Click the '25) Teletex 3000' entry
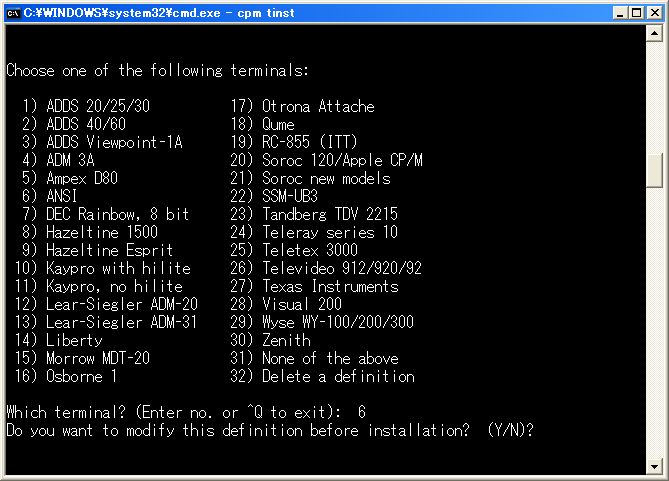Viewport: 669px width, 481px height. tap(294, 250)
